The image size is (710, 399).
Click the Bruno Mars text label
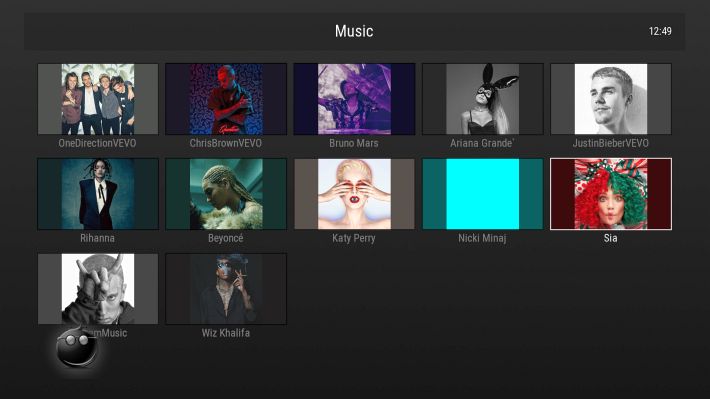(x=354, y=143)
